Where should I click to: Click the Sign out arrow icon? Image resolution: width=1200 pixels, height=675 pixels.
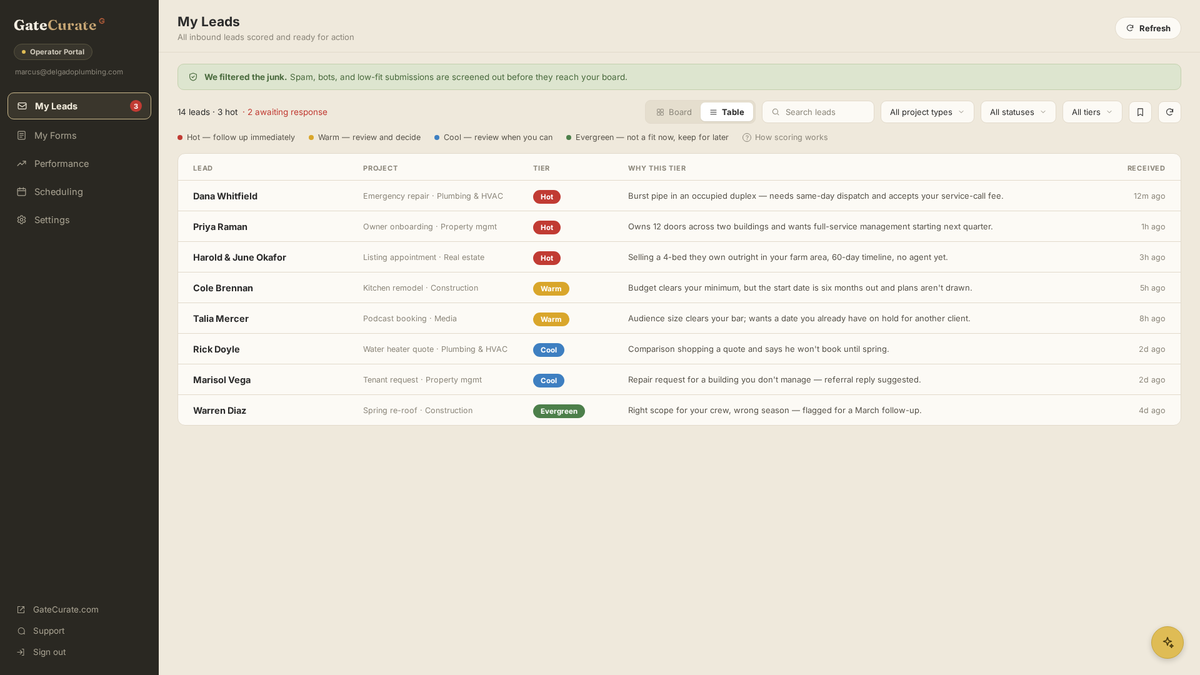click(x=22, y=652)
